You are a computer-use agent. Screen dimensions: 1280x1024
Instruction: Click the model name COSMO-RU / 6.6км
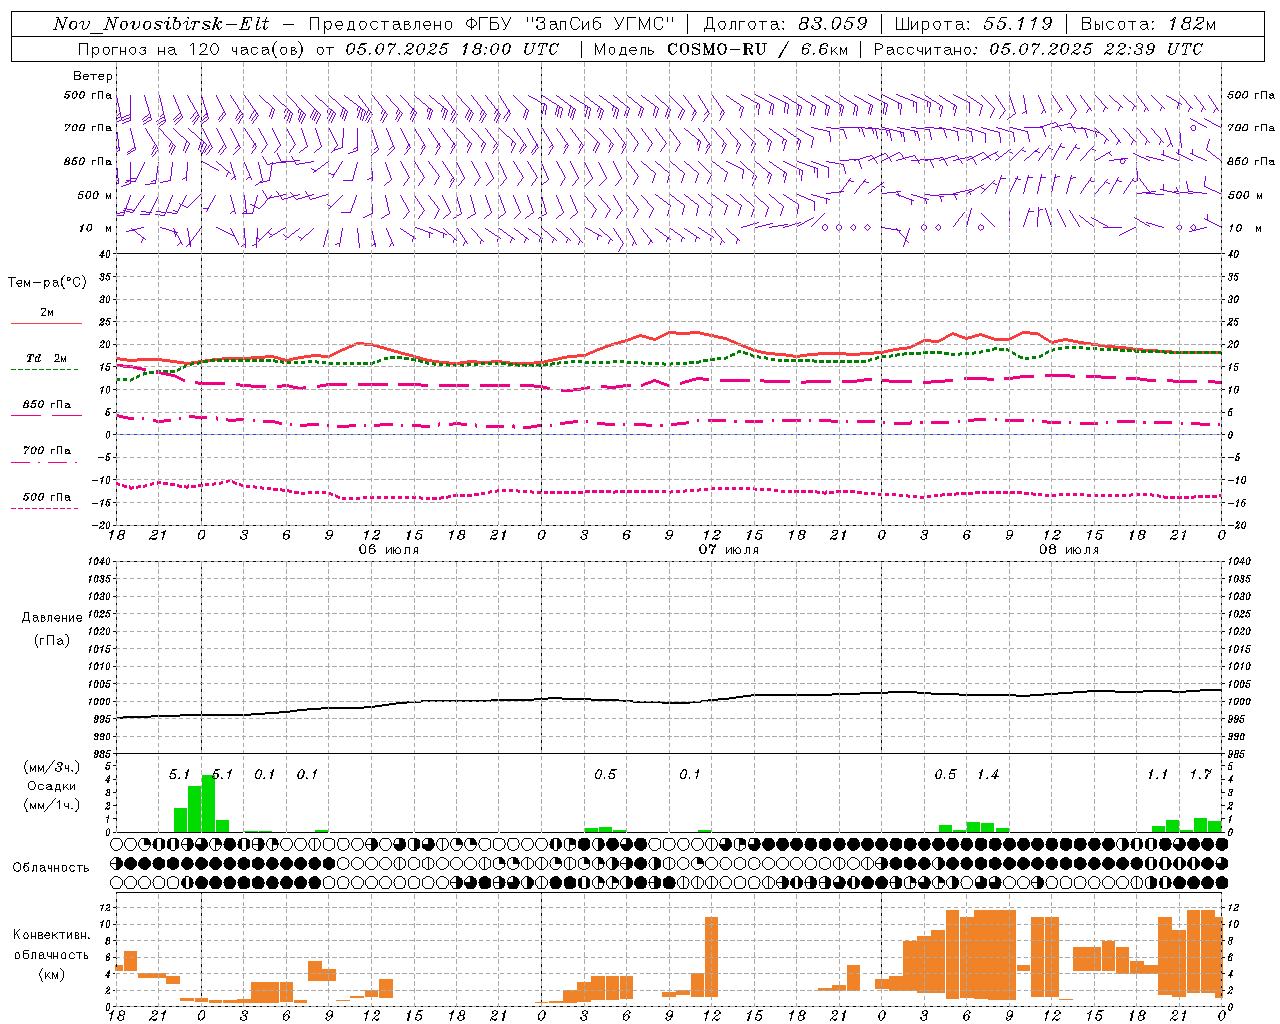757,49
